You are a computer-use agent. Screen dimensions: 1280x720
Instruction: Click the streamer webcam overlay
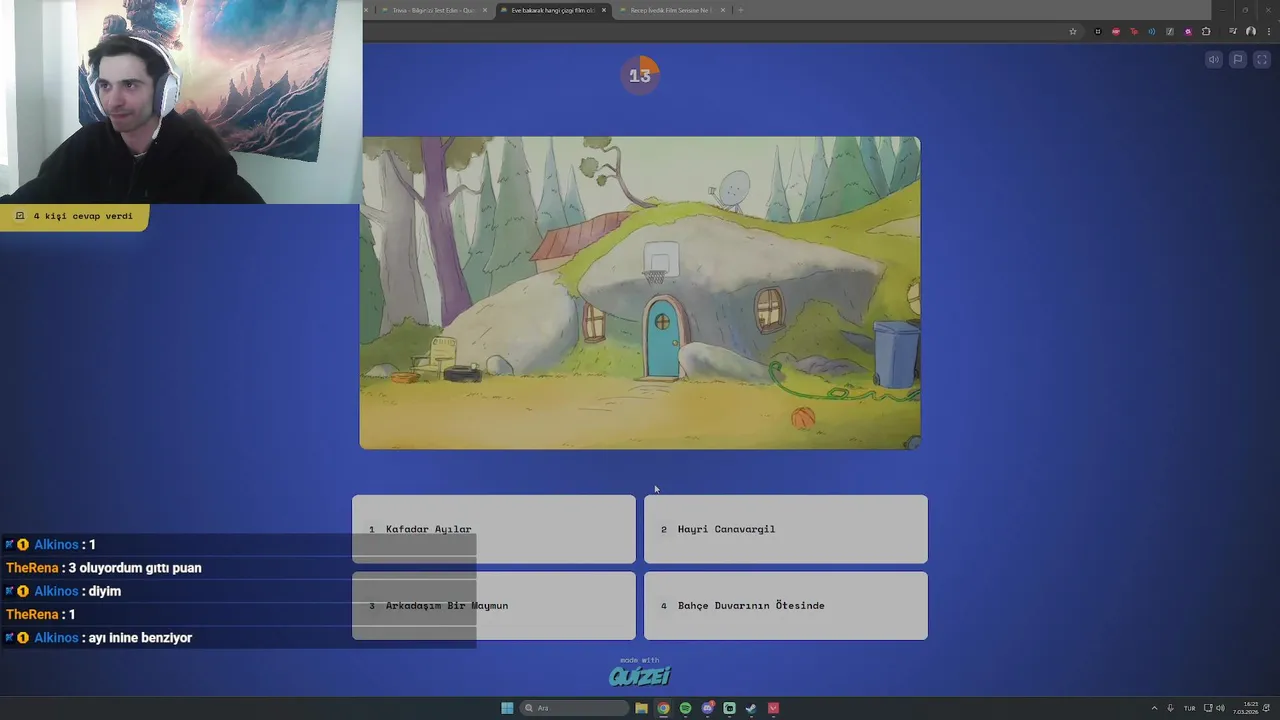pyautogui.click(x=181, y=102)
